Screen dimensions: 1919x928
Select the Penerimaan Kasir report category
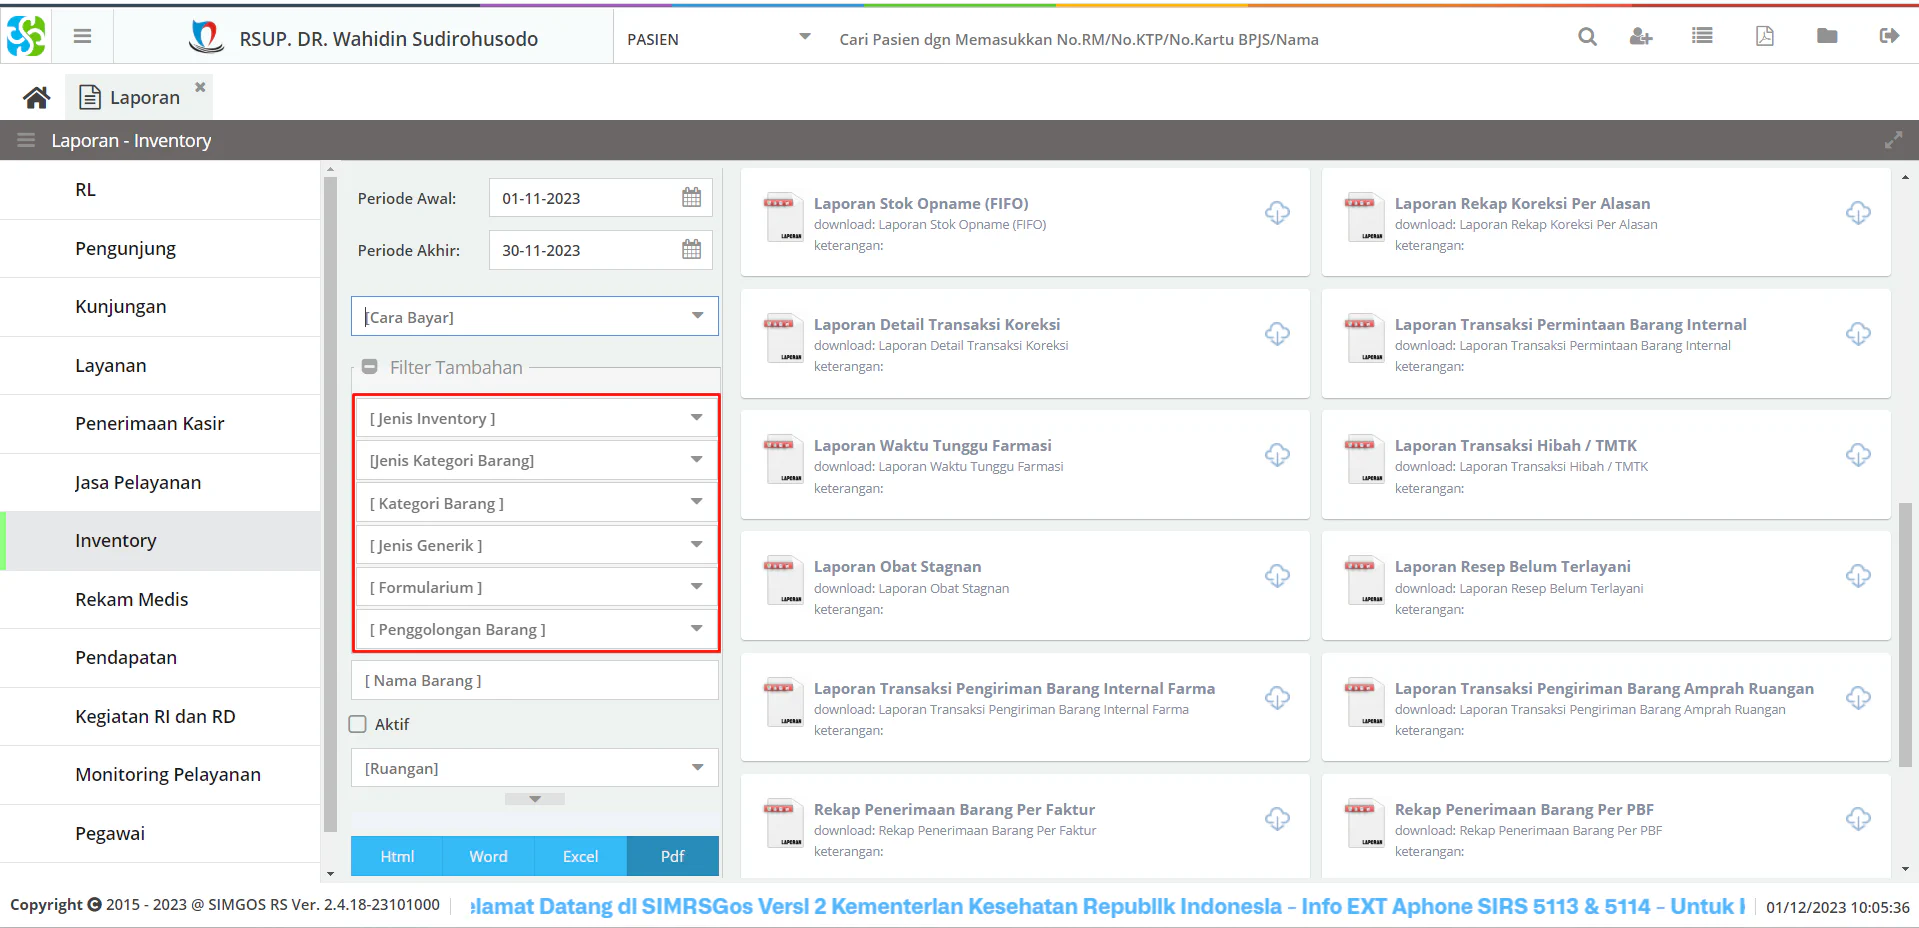coord(160,424)
